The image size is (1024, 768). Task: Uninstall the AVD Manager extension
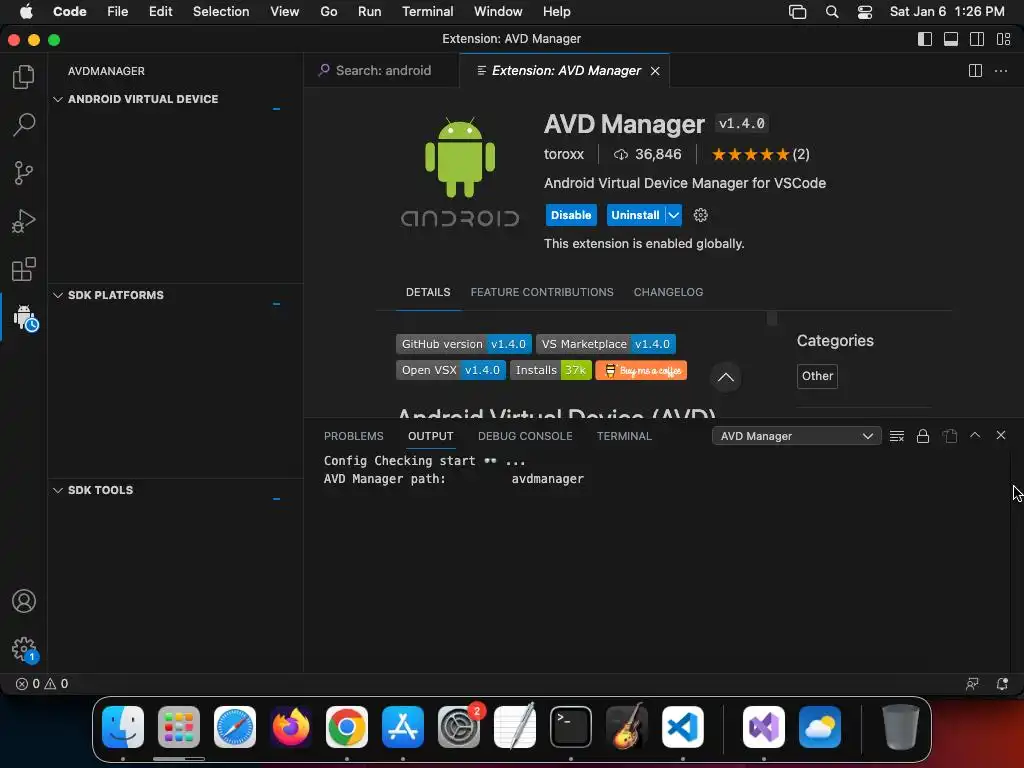pos(635,215)
